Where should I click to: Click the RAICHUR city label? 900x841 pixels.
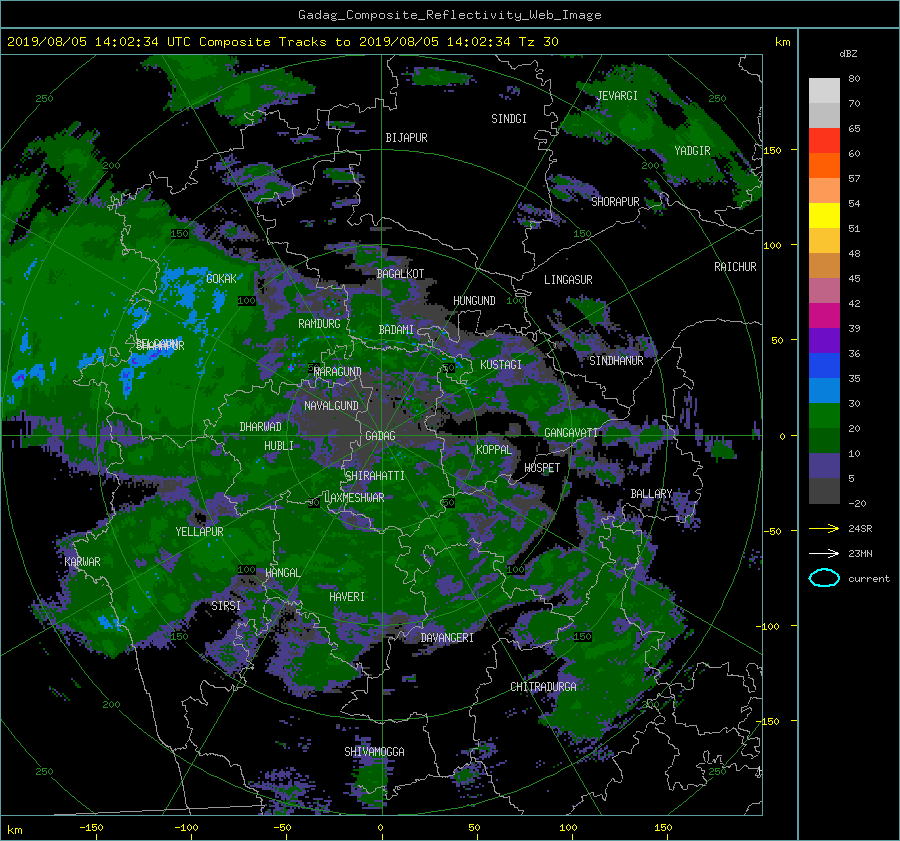pyautogui.click(x=735, y=267)
